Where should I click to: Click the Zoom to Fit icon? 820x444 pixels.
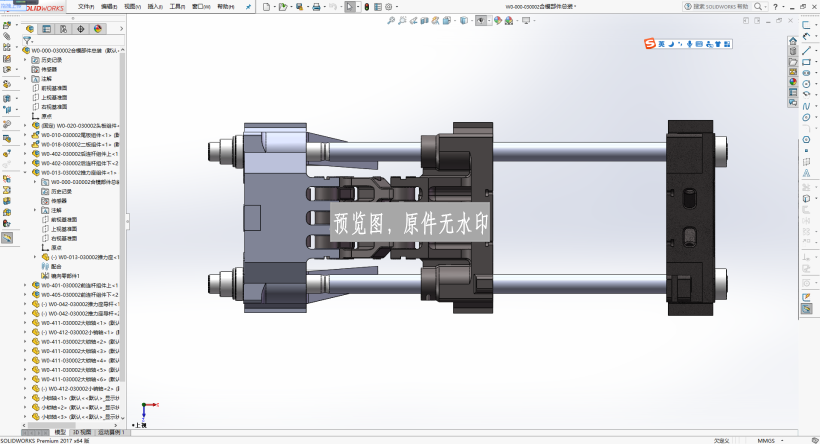coord(391,20)
